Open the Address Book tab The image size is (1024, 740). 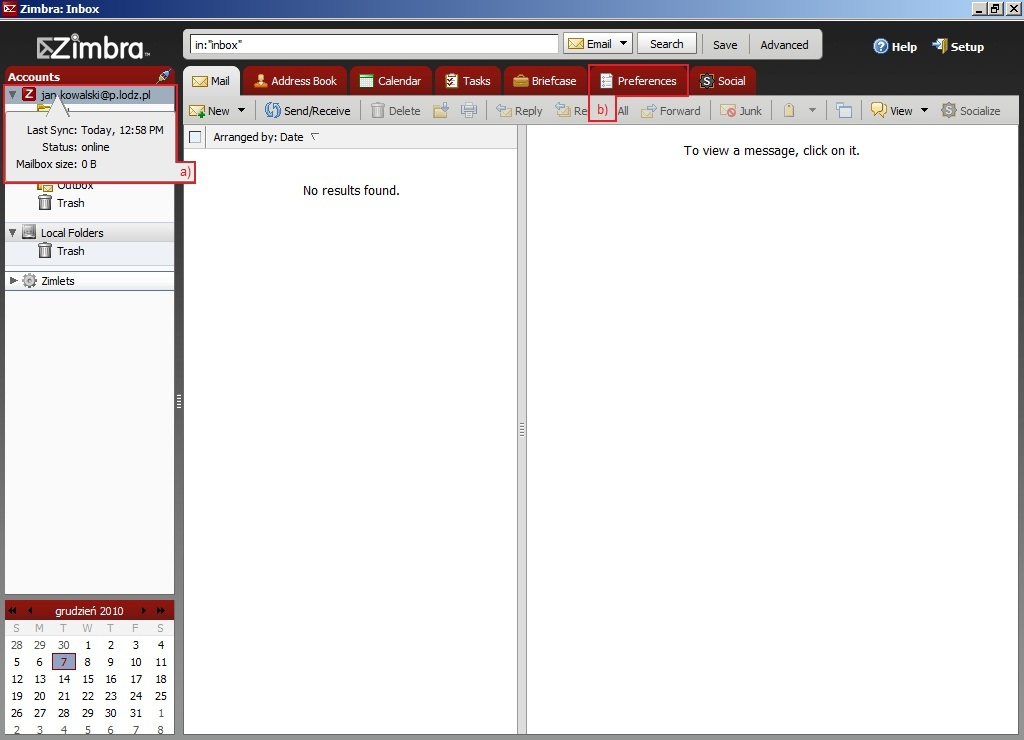click(x=295, y=81)
